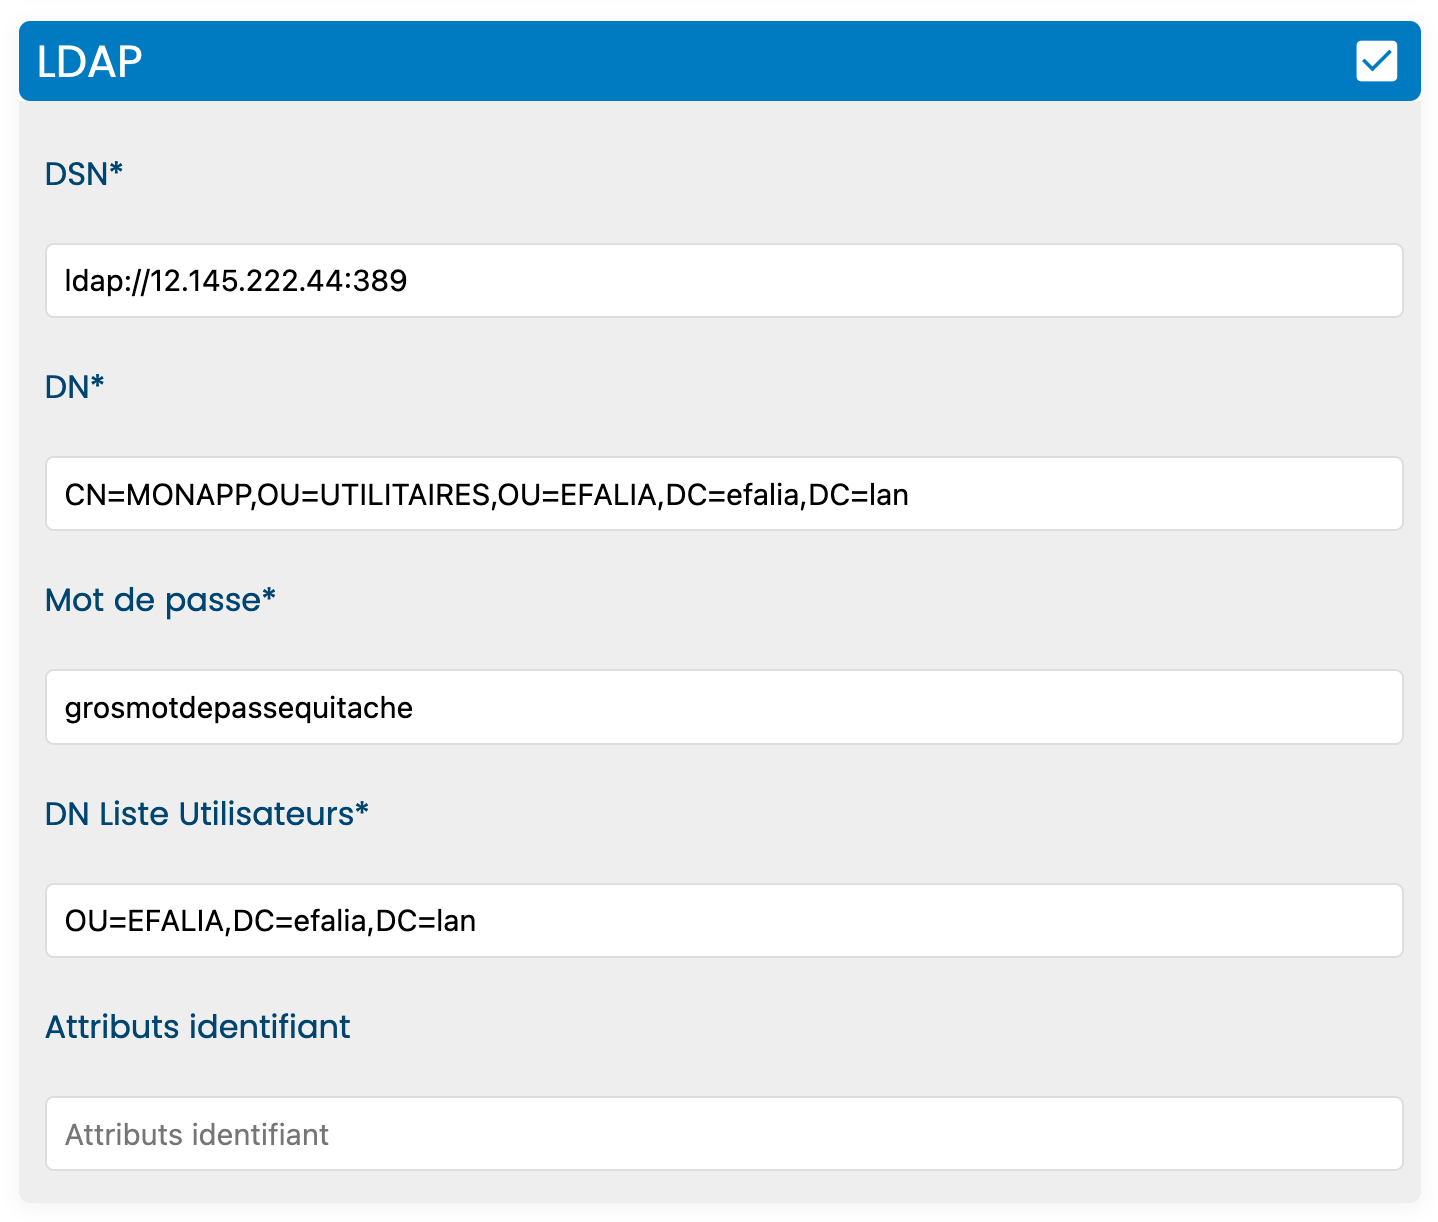1438x1222 pixels.
Task: Click the grosmotdepassequitache password text
Action: point(239,708)
